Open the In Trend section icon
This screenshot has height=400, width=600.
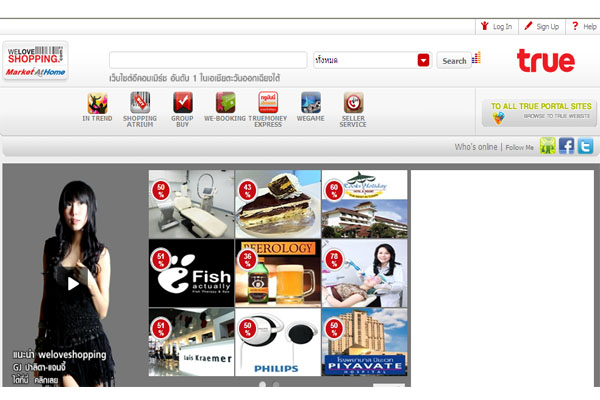(x=97, y=103)
